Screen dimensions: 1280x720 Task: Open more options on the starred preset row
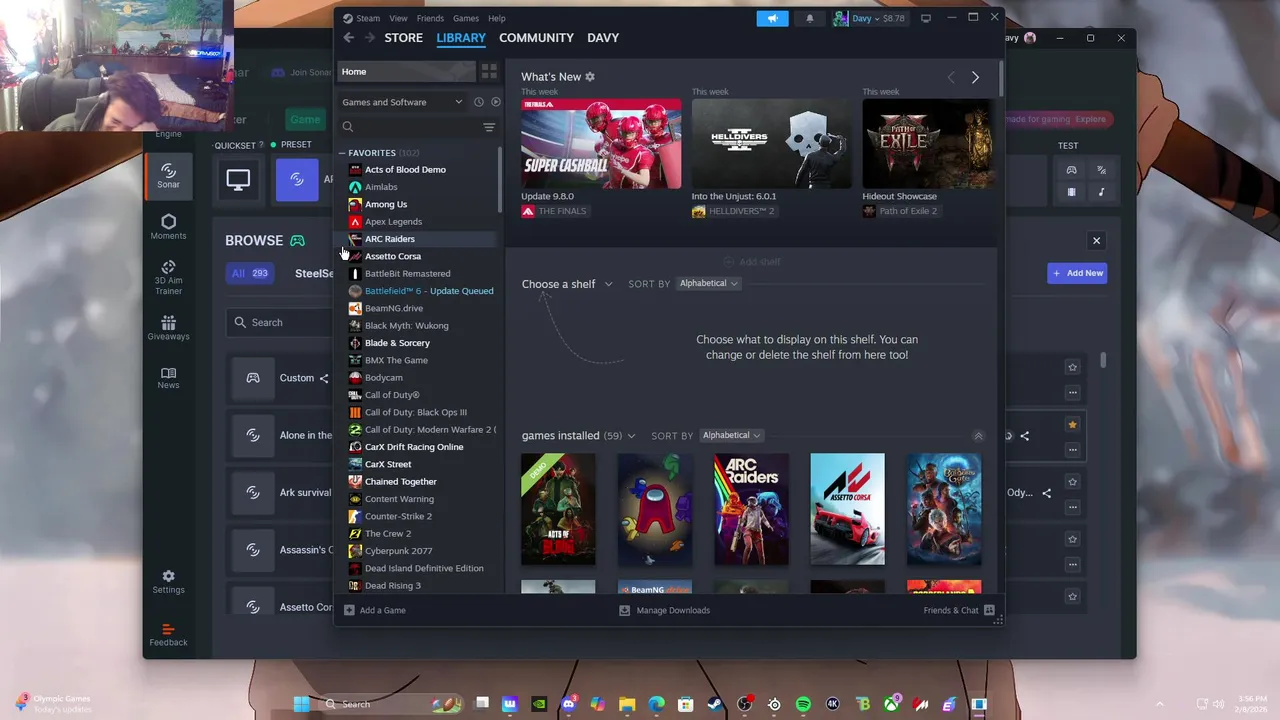[1072, 449]
